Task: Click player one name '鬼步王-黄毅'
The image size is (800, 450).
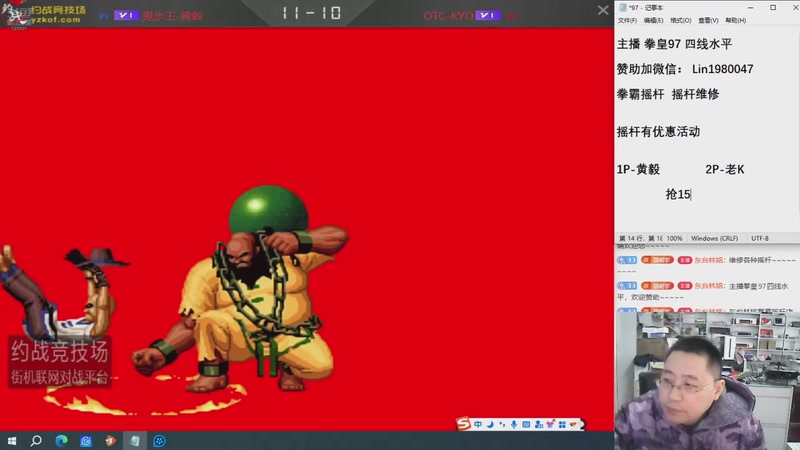Action: 172,16
